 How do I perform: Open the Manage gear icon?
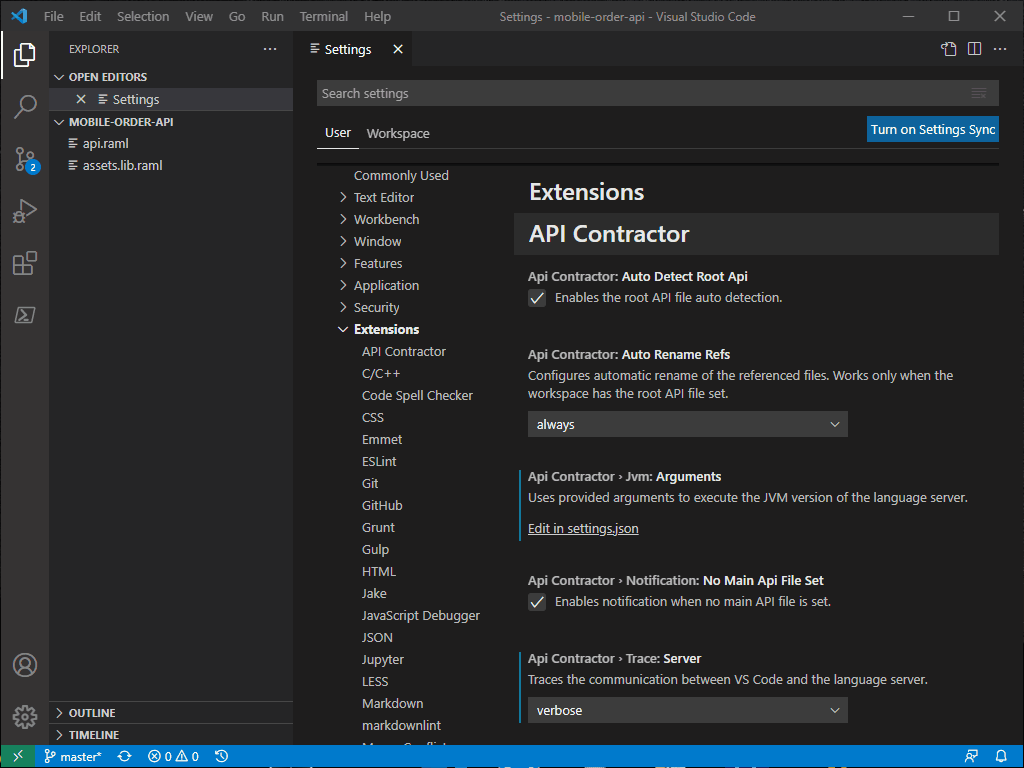pyautogui.click(x=25, y=716)
